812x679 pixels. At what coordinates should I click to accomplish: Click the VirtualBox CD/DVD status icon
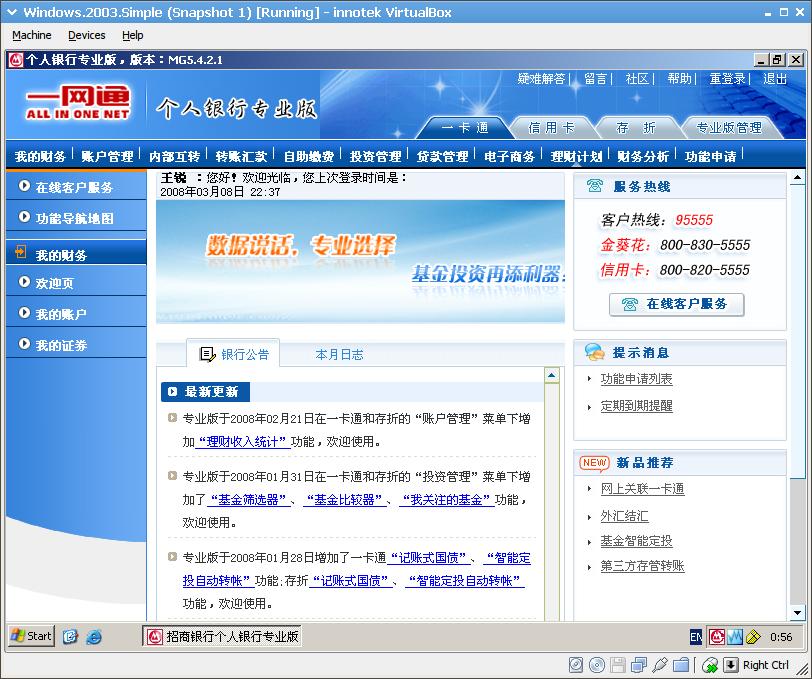click(597, 664)
